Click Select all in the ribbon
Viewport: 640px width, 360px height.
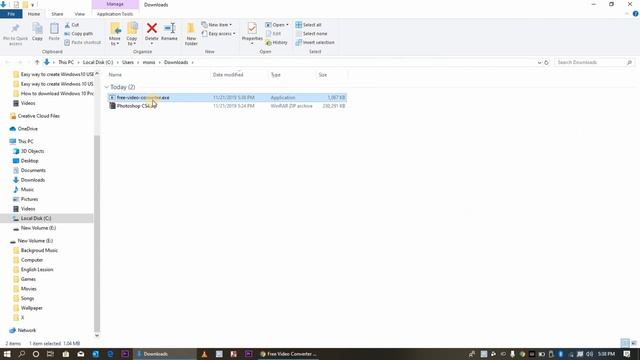click(309, 25)
